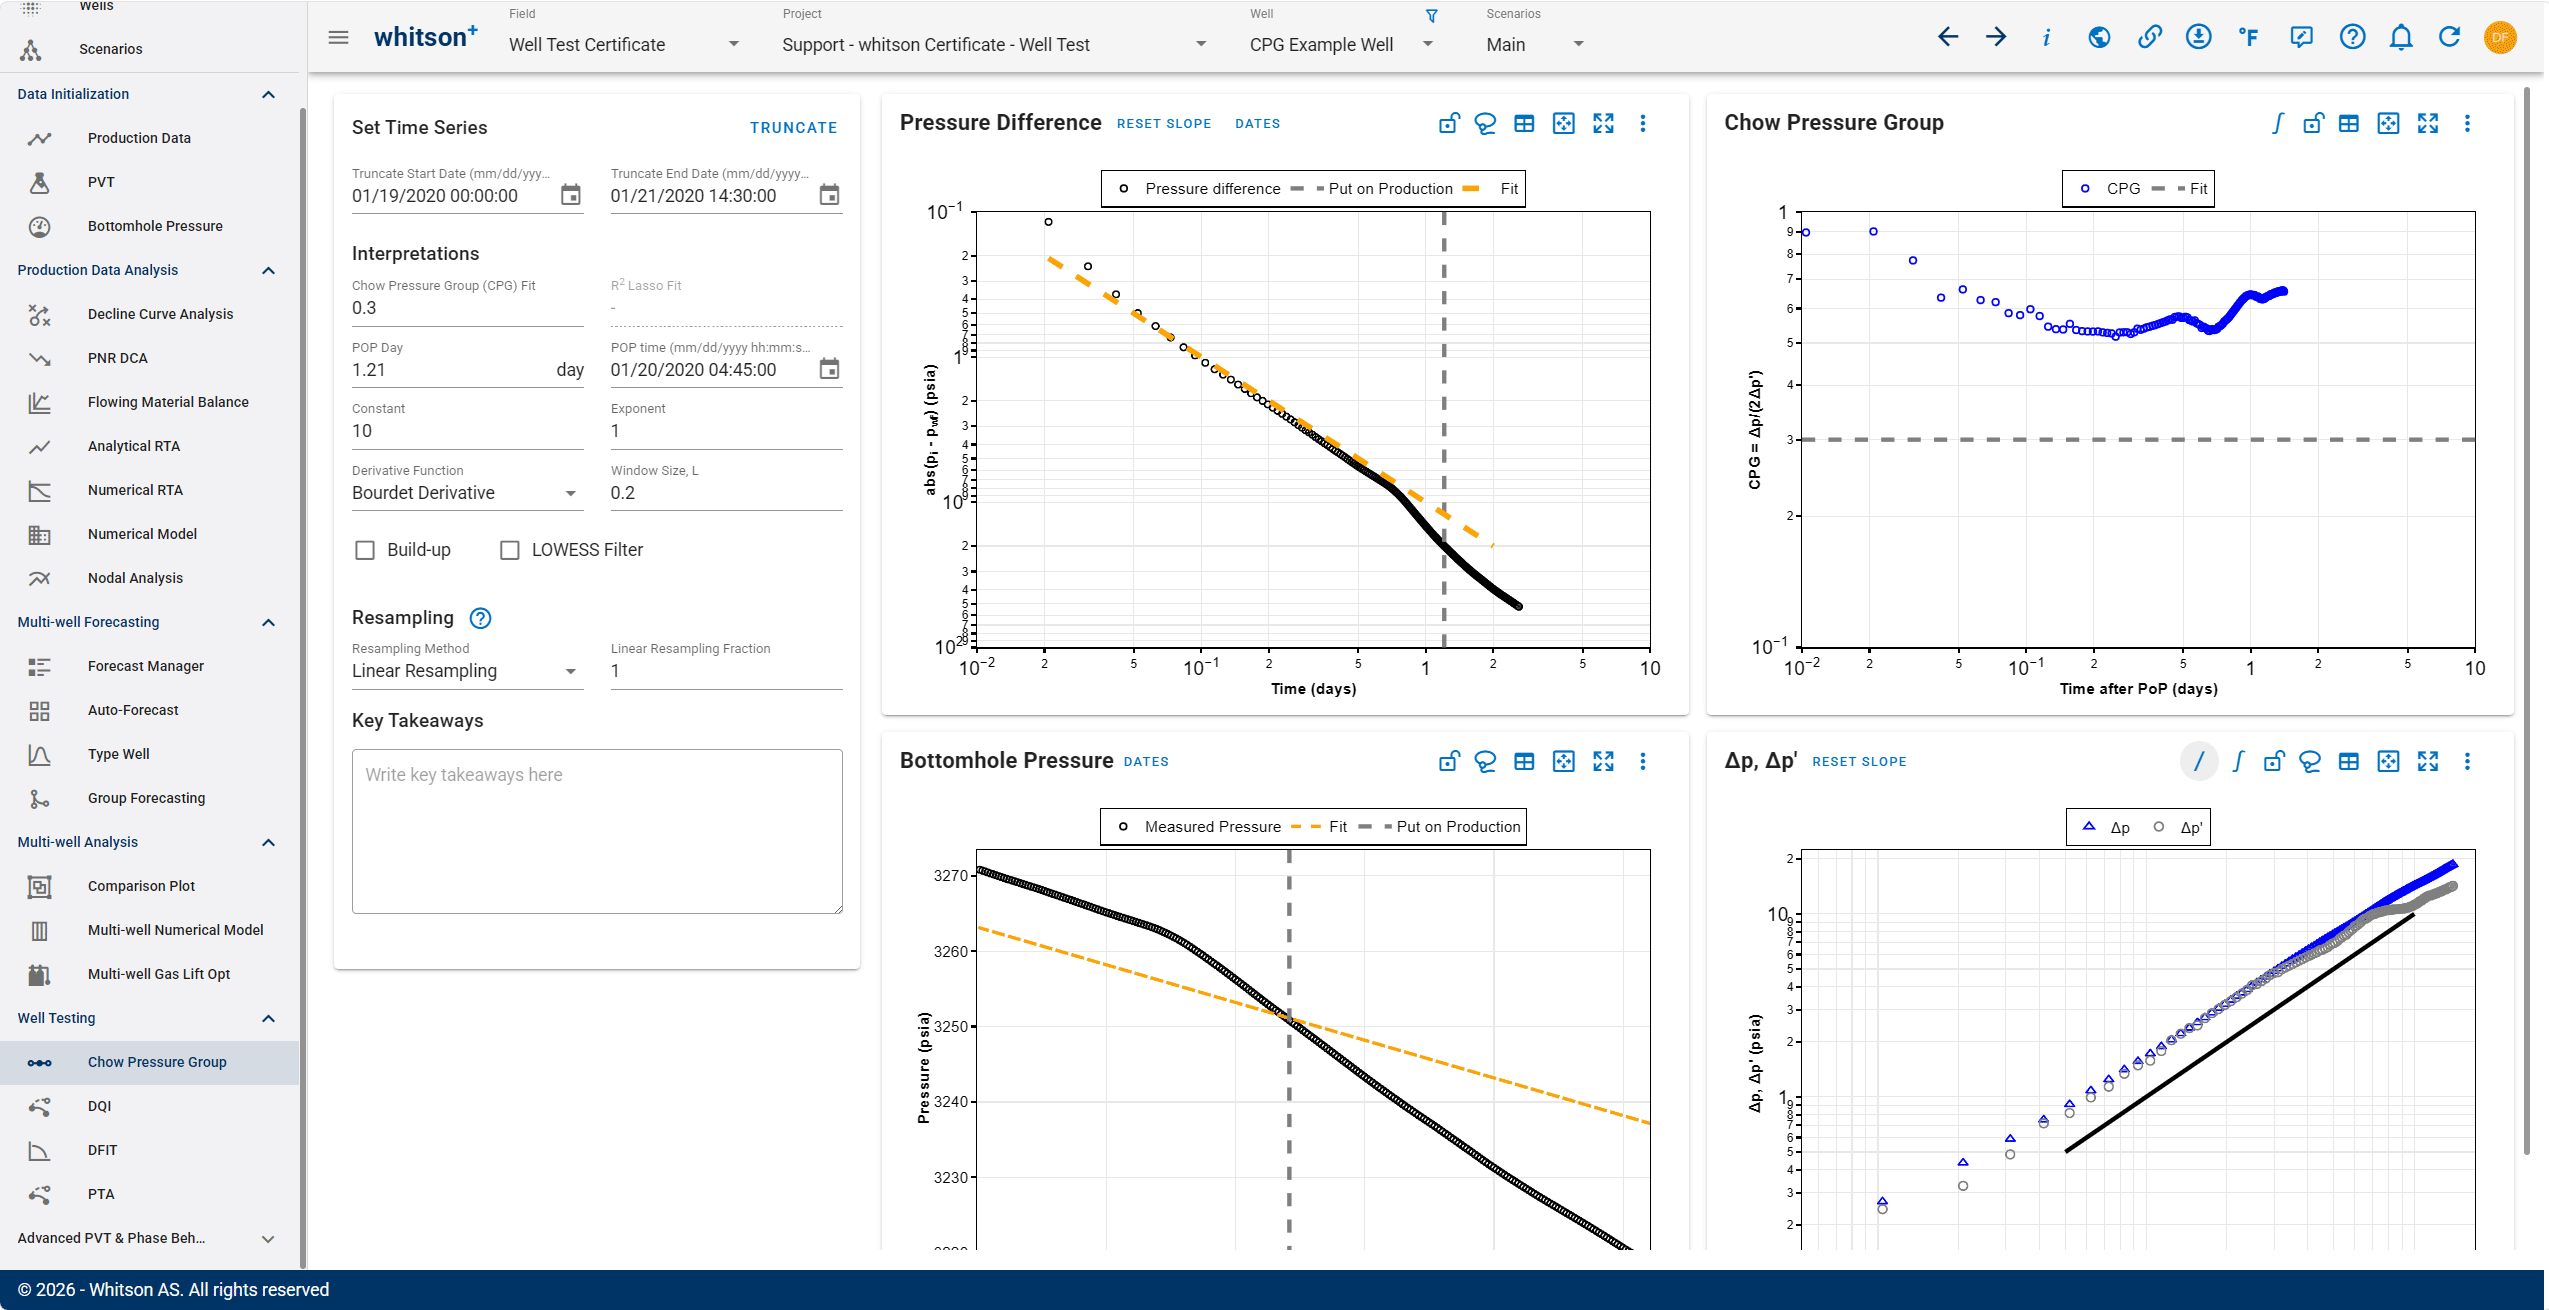Open the hamburger menu icon
2549x1310 pixels.
click(x=338, y=38)
